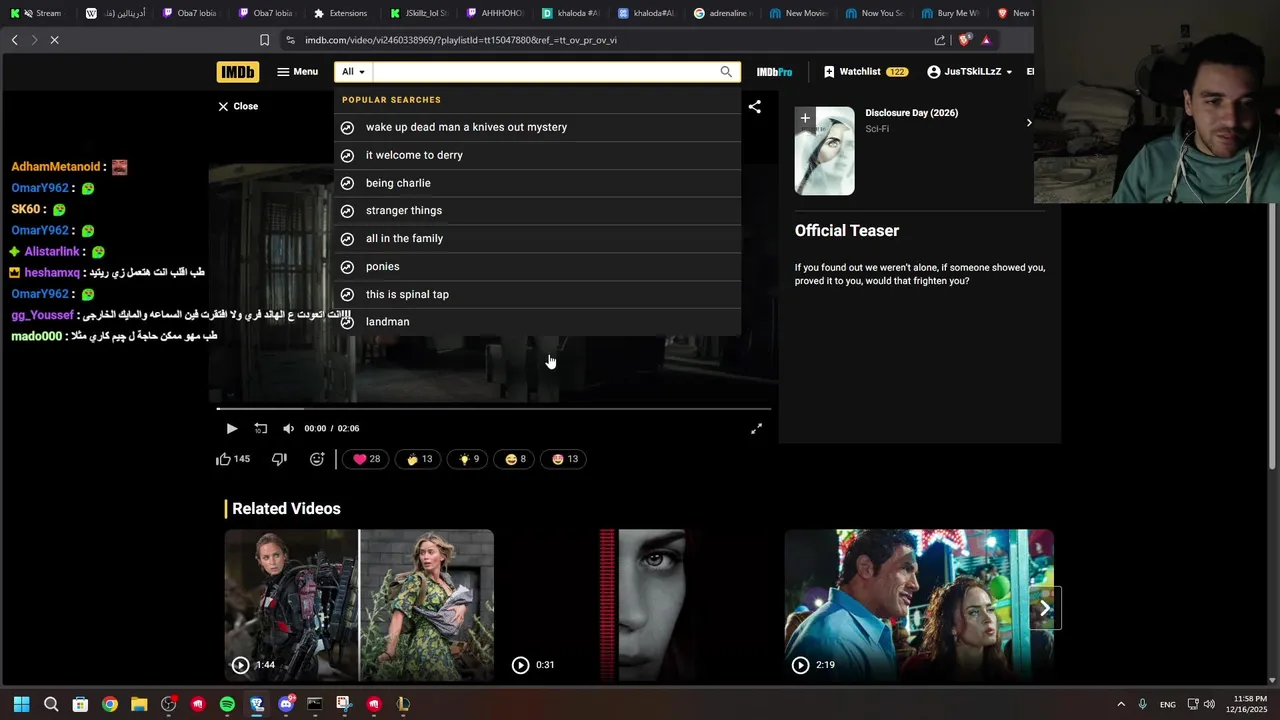Open Disclosure Day (2026) title chevron
Viewport: 1280px width, 720px height.
click(1029, 122)
